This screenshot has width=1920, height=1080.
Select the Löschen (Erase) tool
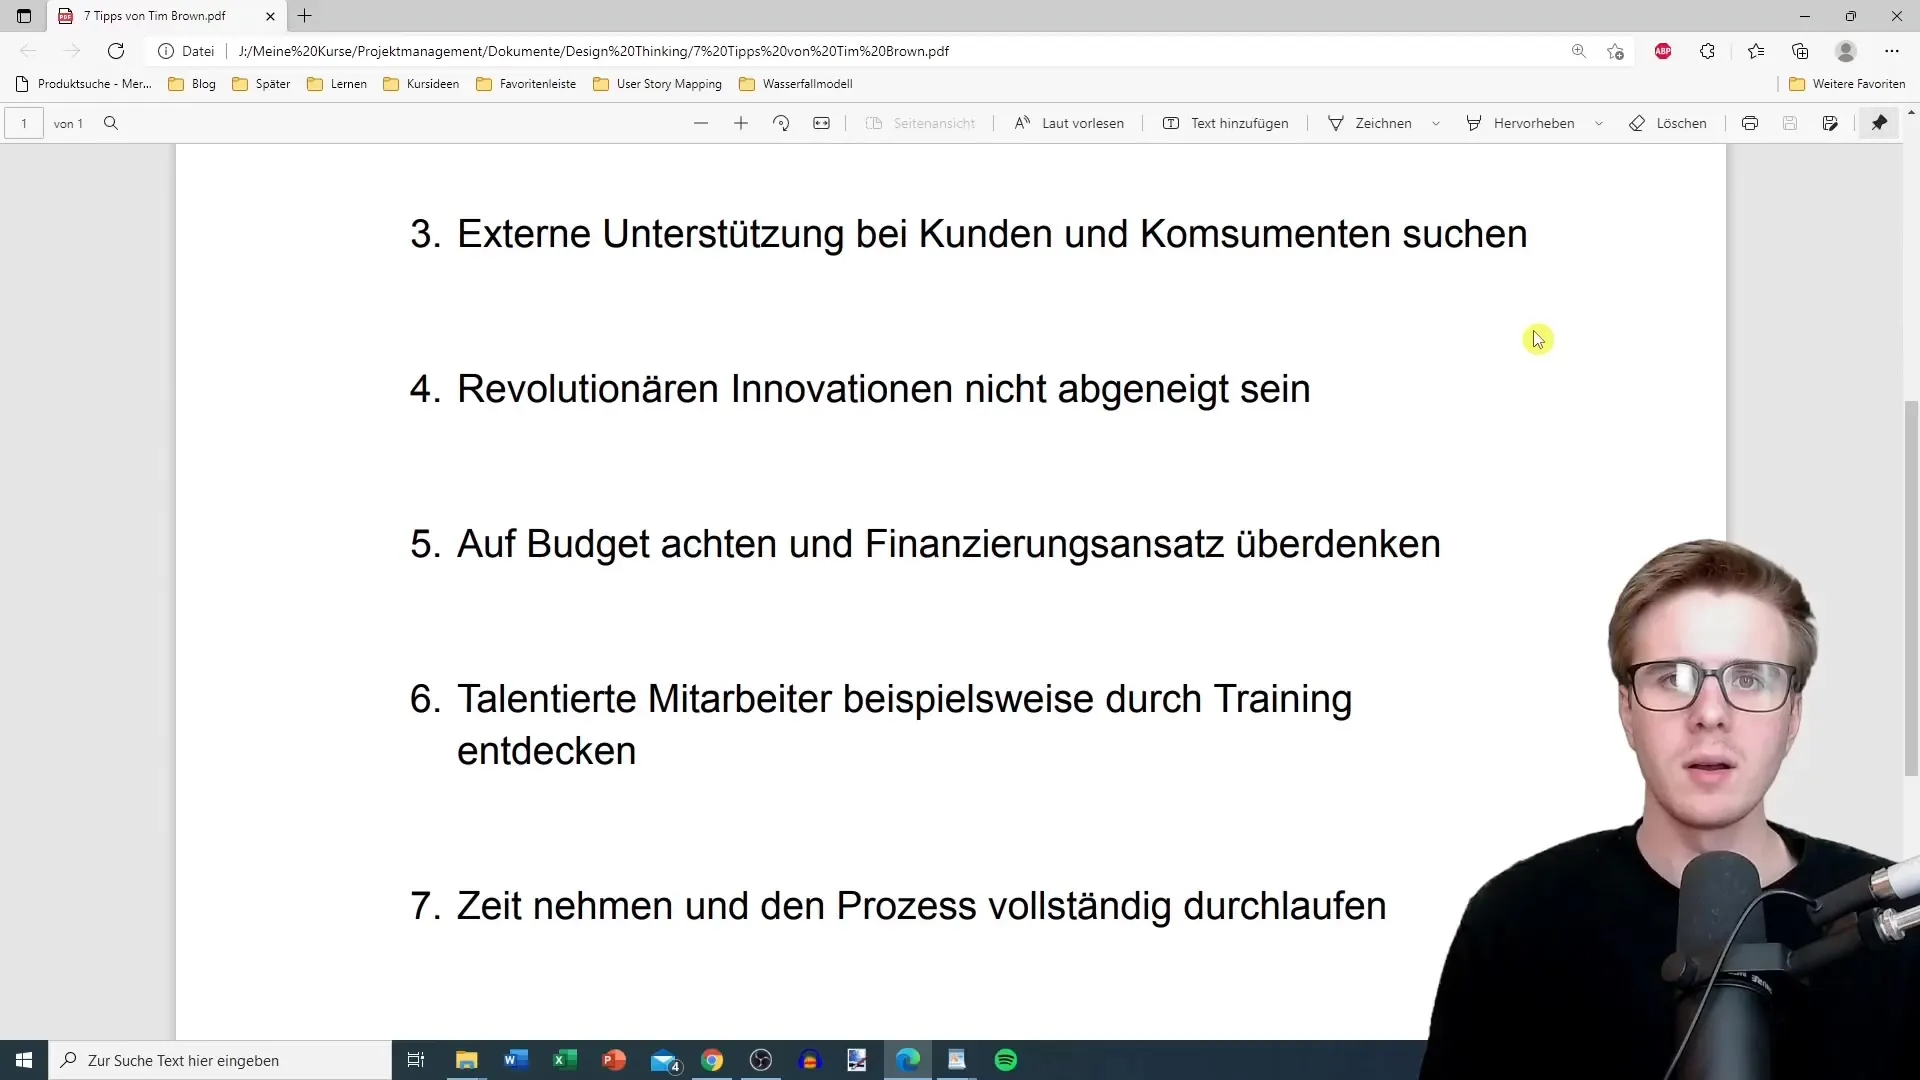click(1668, 123)
